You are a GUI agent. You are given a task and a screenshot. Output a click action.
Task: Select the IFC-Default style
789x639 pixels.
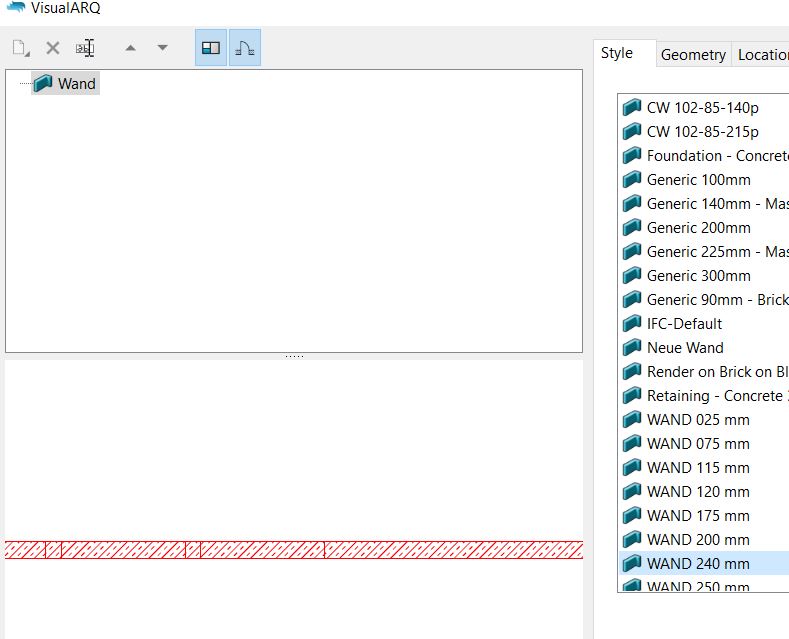pos(704,324)
